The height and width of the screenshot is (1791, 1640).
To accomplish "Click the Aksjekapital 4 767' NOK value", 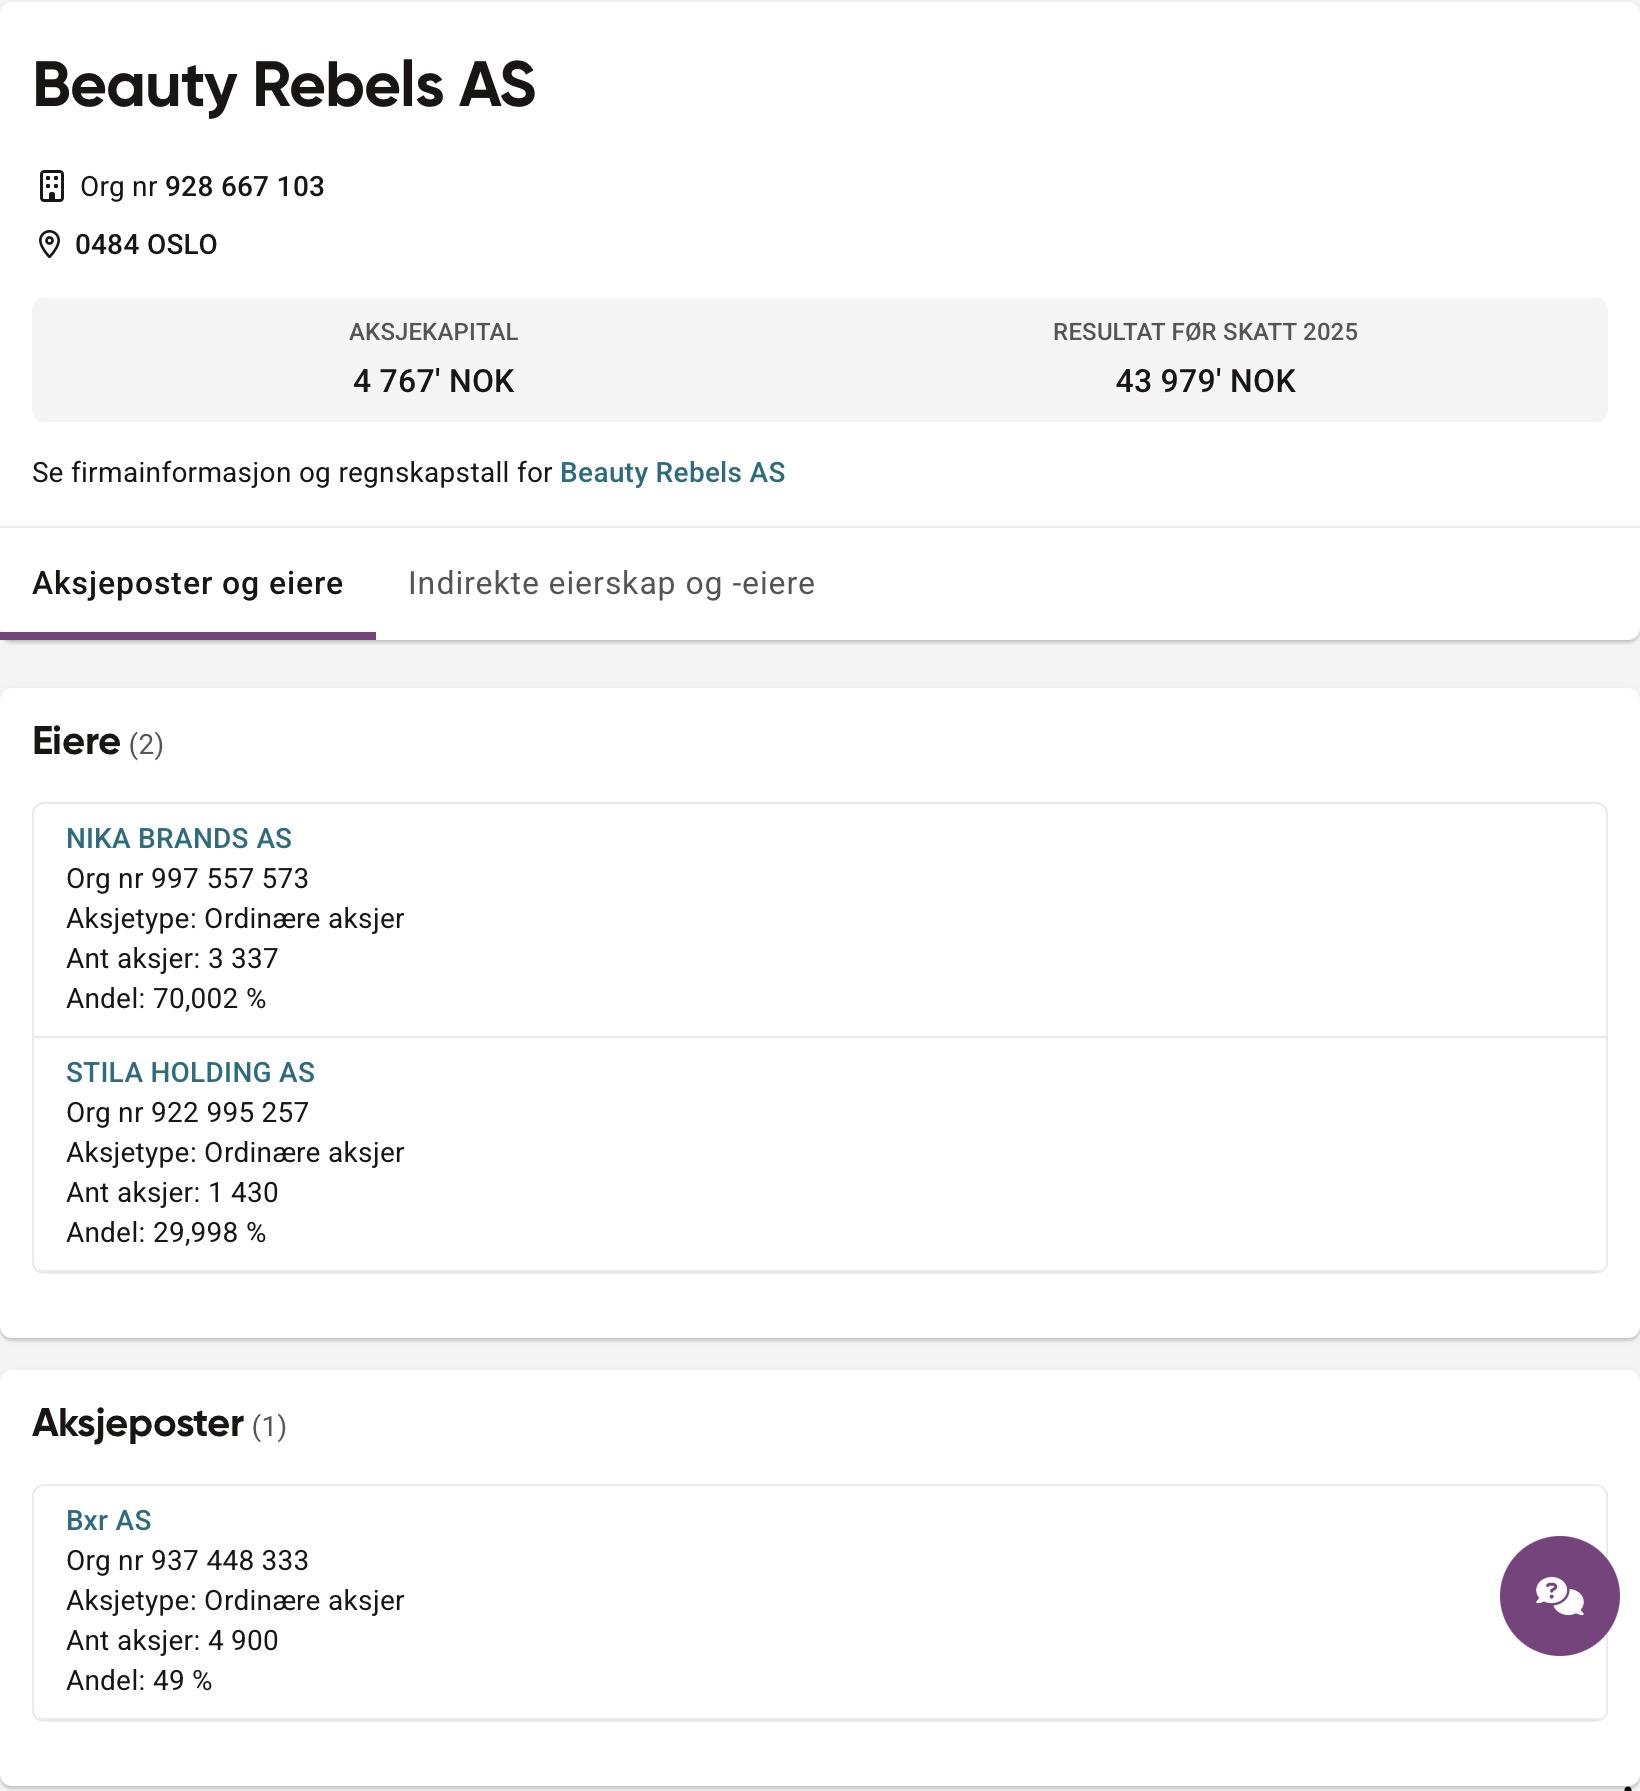I will (x=433, y=381).
